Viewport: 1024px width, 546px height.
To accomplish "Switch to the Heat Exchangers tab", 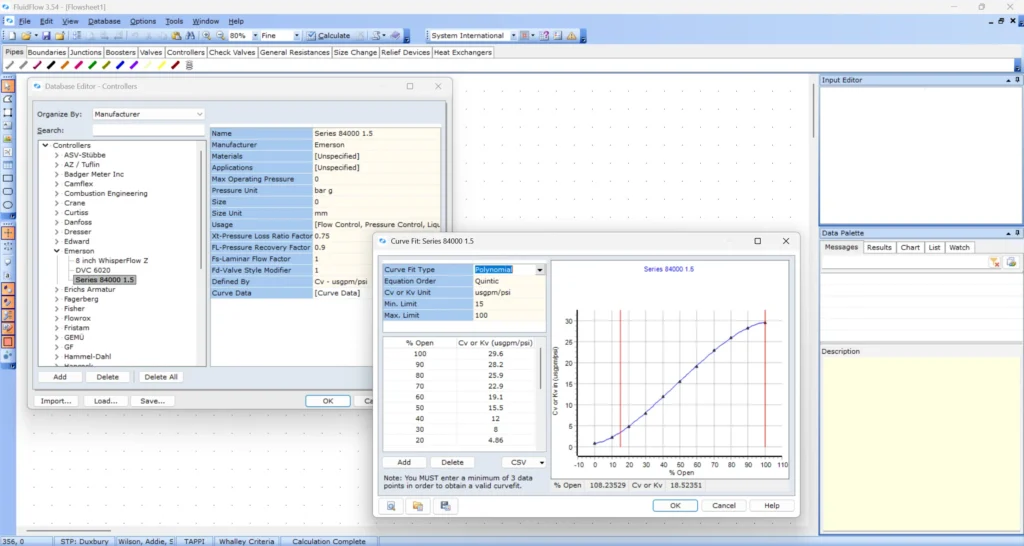I will 462,52.
